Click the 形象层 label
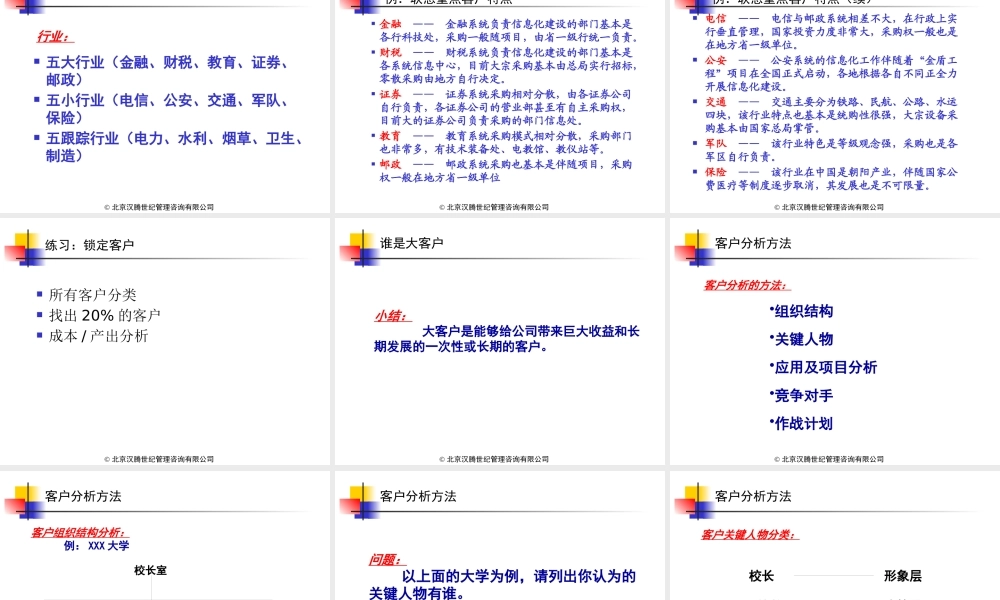The width and height of the screenshot is (1000, 600). [902, 576]
